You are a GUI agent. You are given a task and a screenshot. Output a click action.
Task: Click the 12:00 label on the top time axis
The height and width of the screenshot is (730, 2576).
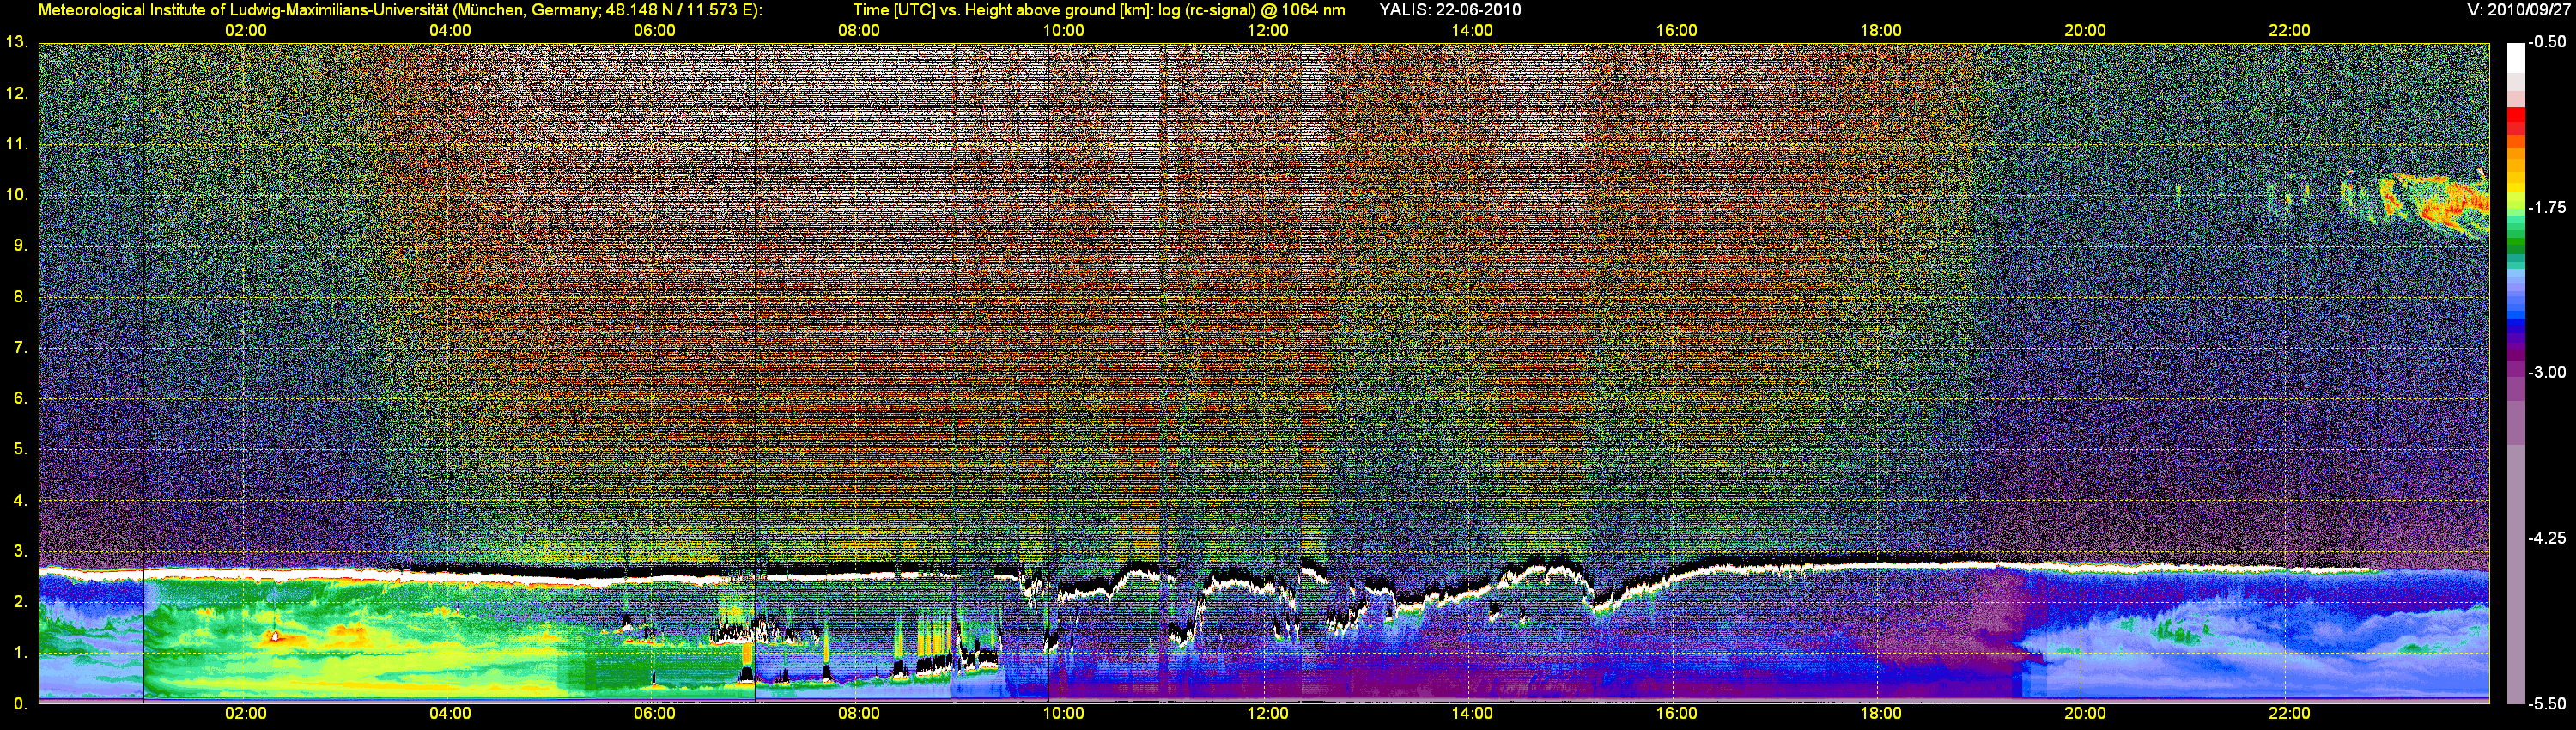[x=1267, y=30]
